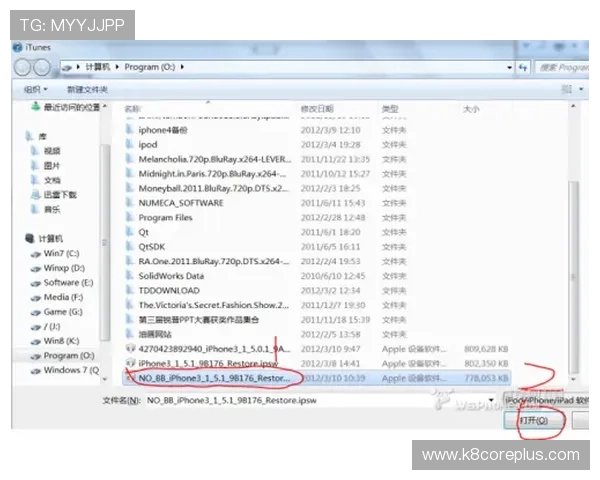The image size is (600, 480).
Task: Select the iphone4备份 folder
Action: pyautogui.click(x=164, y=129)
